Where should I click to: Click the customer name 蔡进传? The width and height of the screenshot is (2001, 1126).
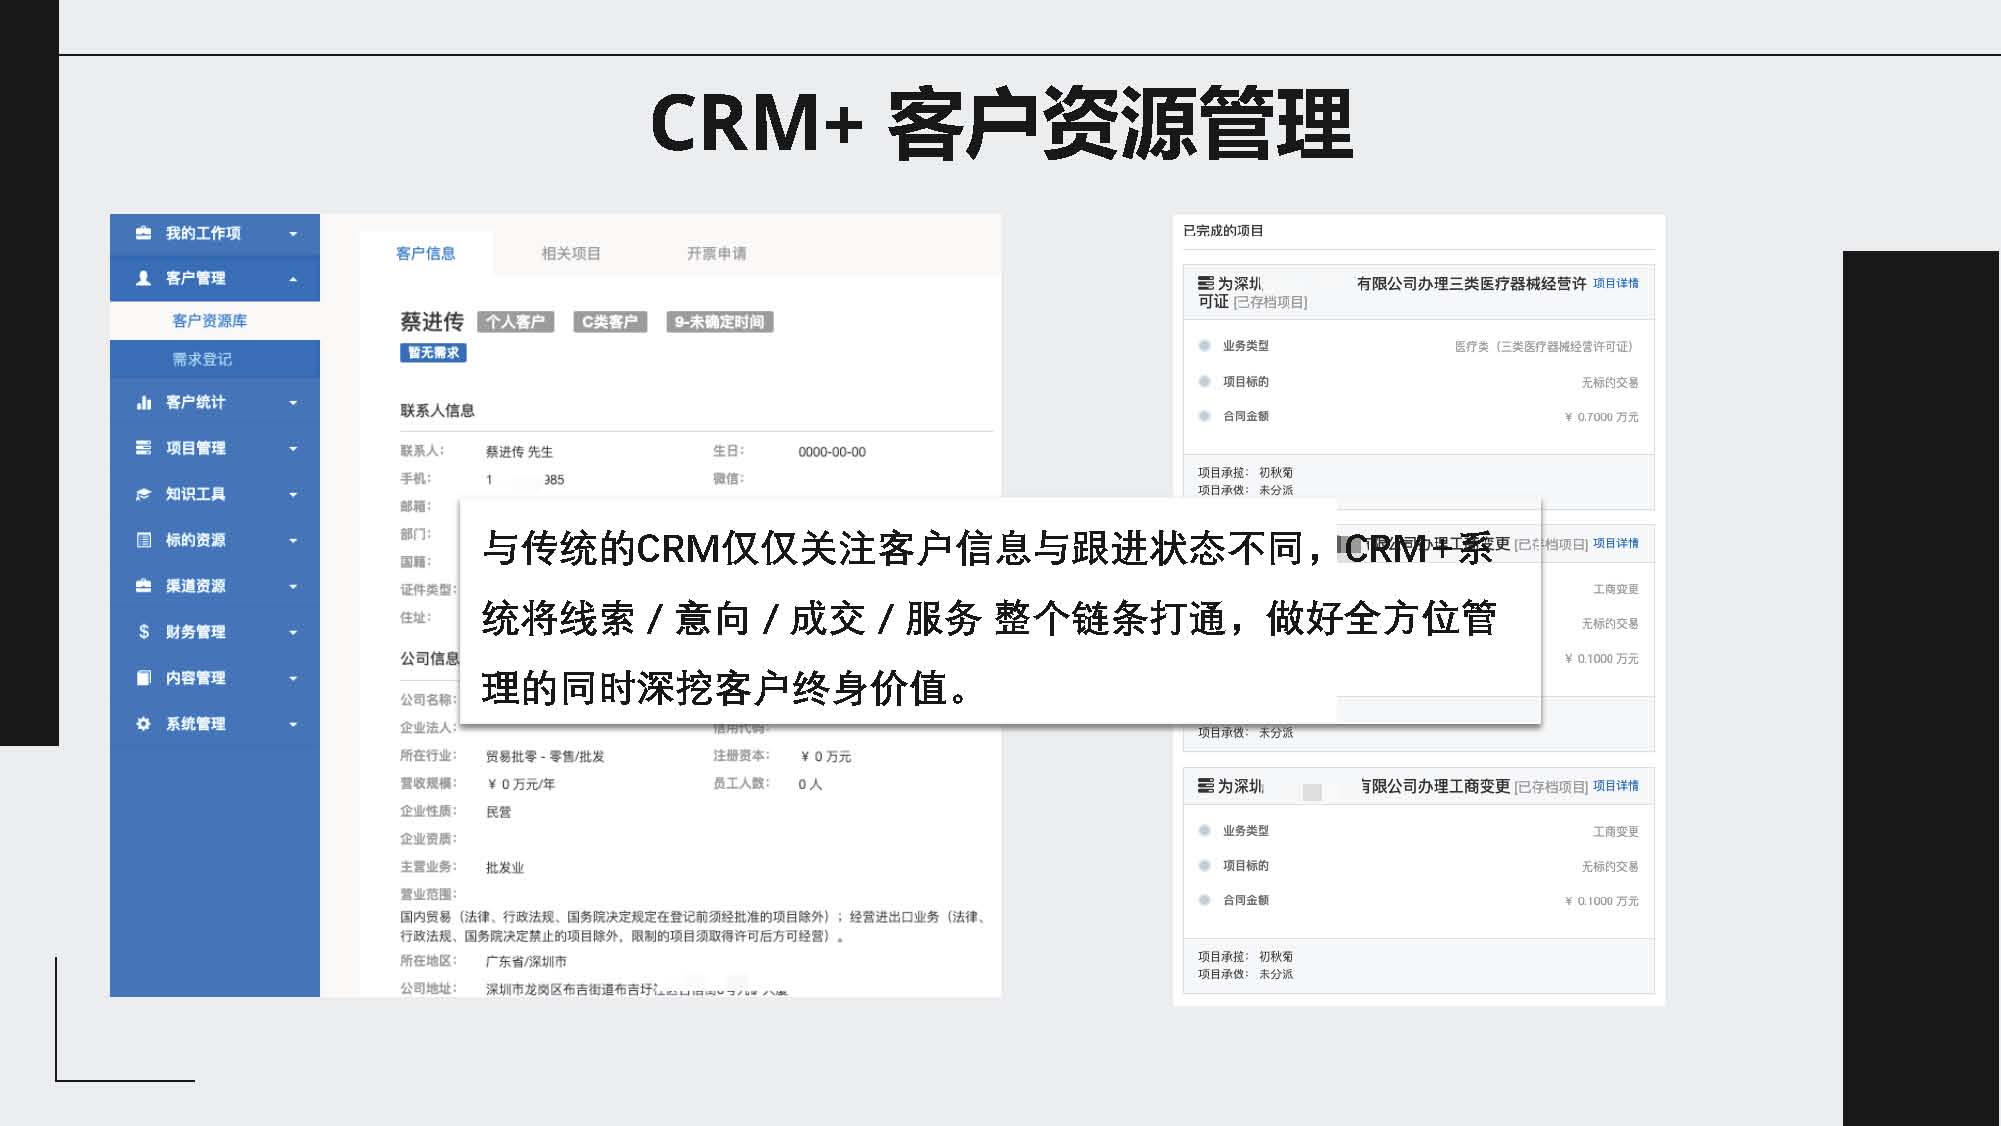click(x=432, y=322)
